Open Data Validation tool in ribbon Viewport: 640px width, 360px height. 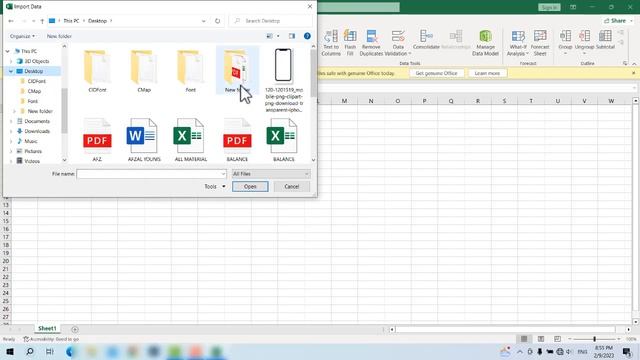tap(398, 42)
